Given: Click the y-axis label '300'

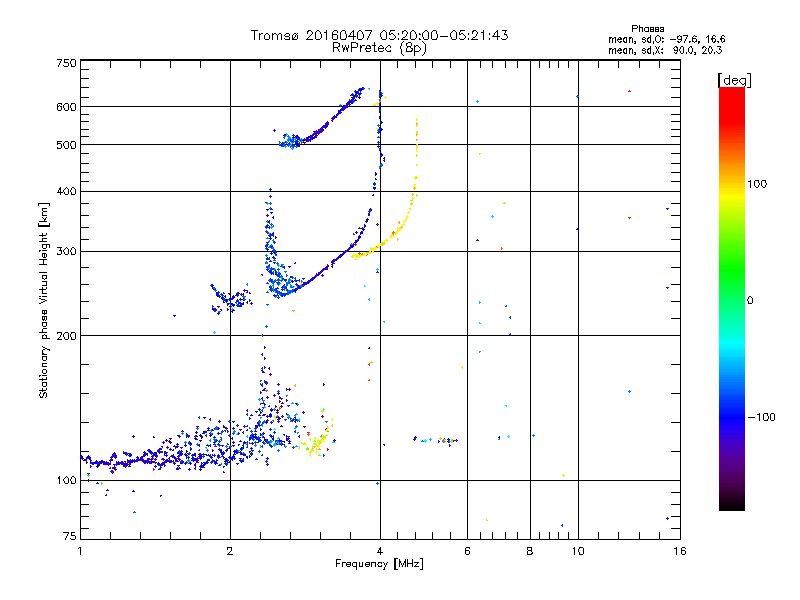Looking at the screenshot, I should pos(66,252).
